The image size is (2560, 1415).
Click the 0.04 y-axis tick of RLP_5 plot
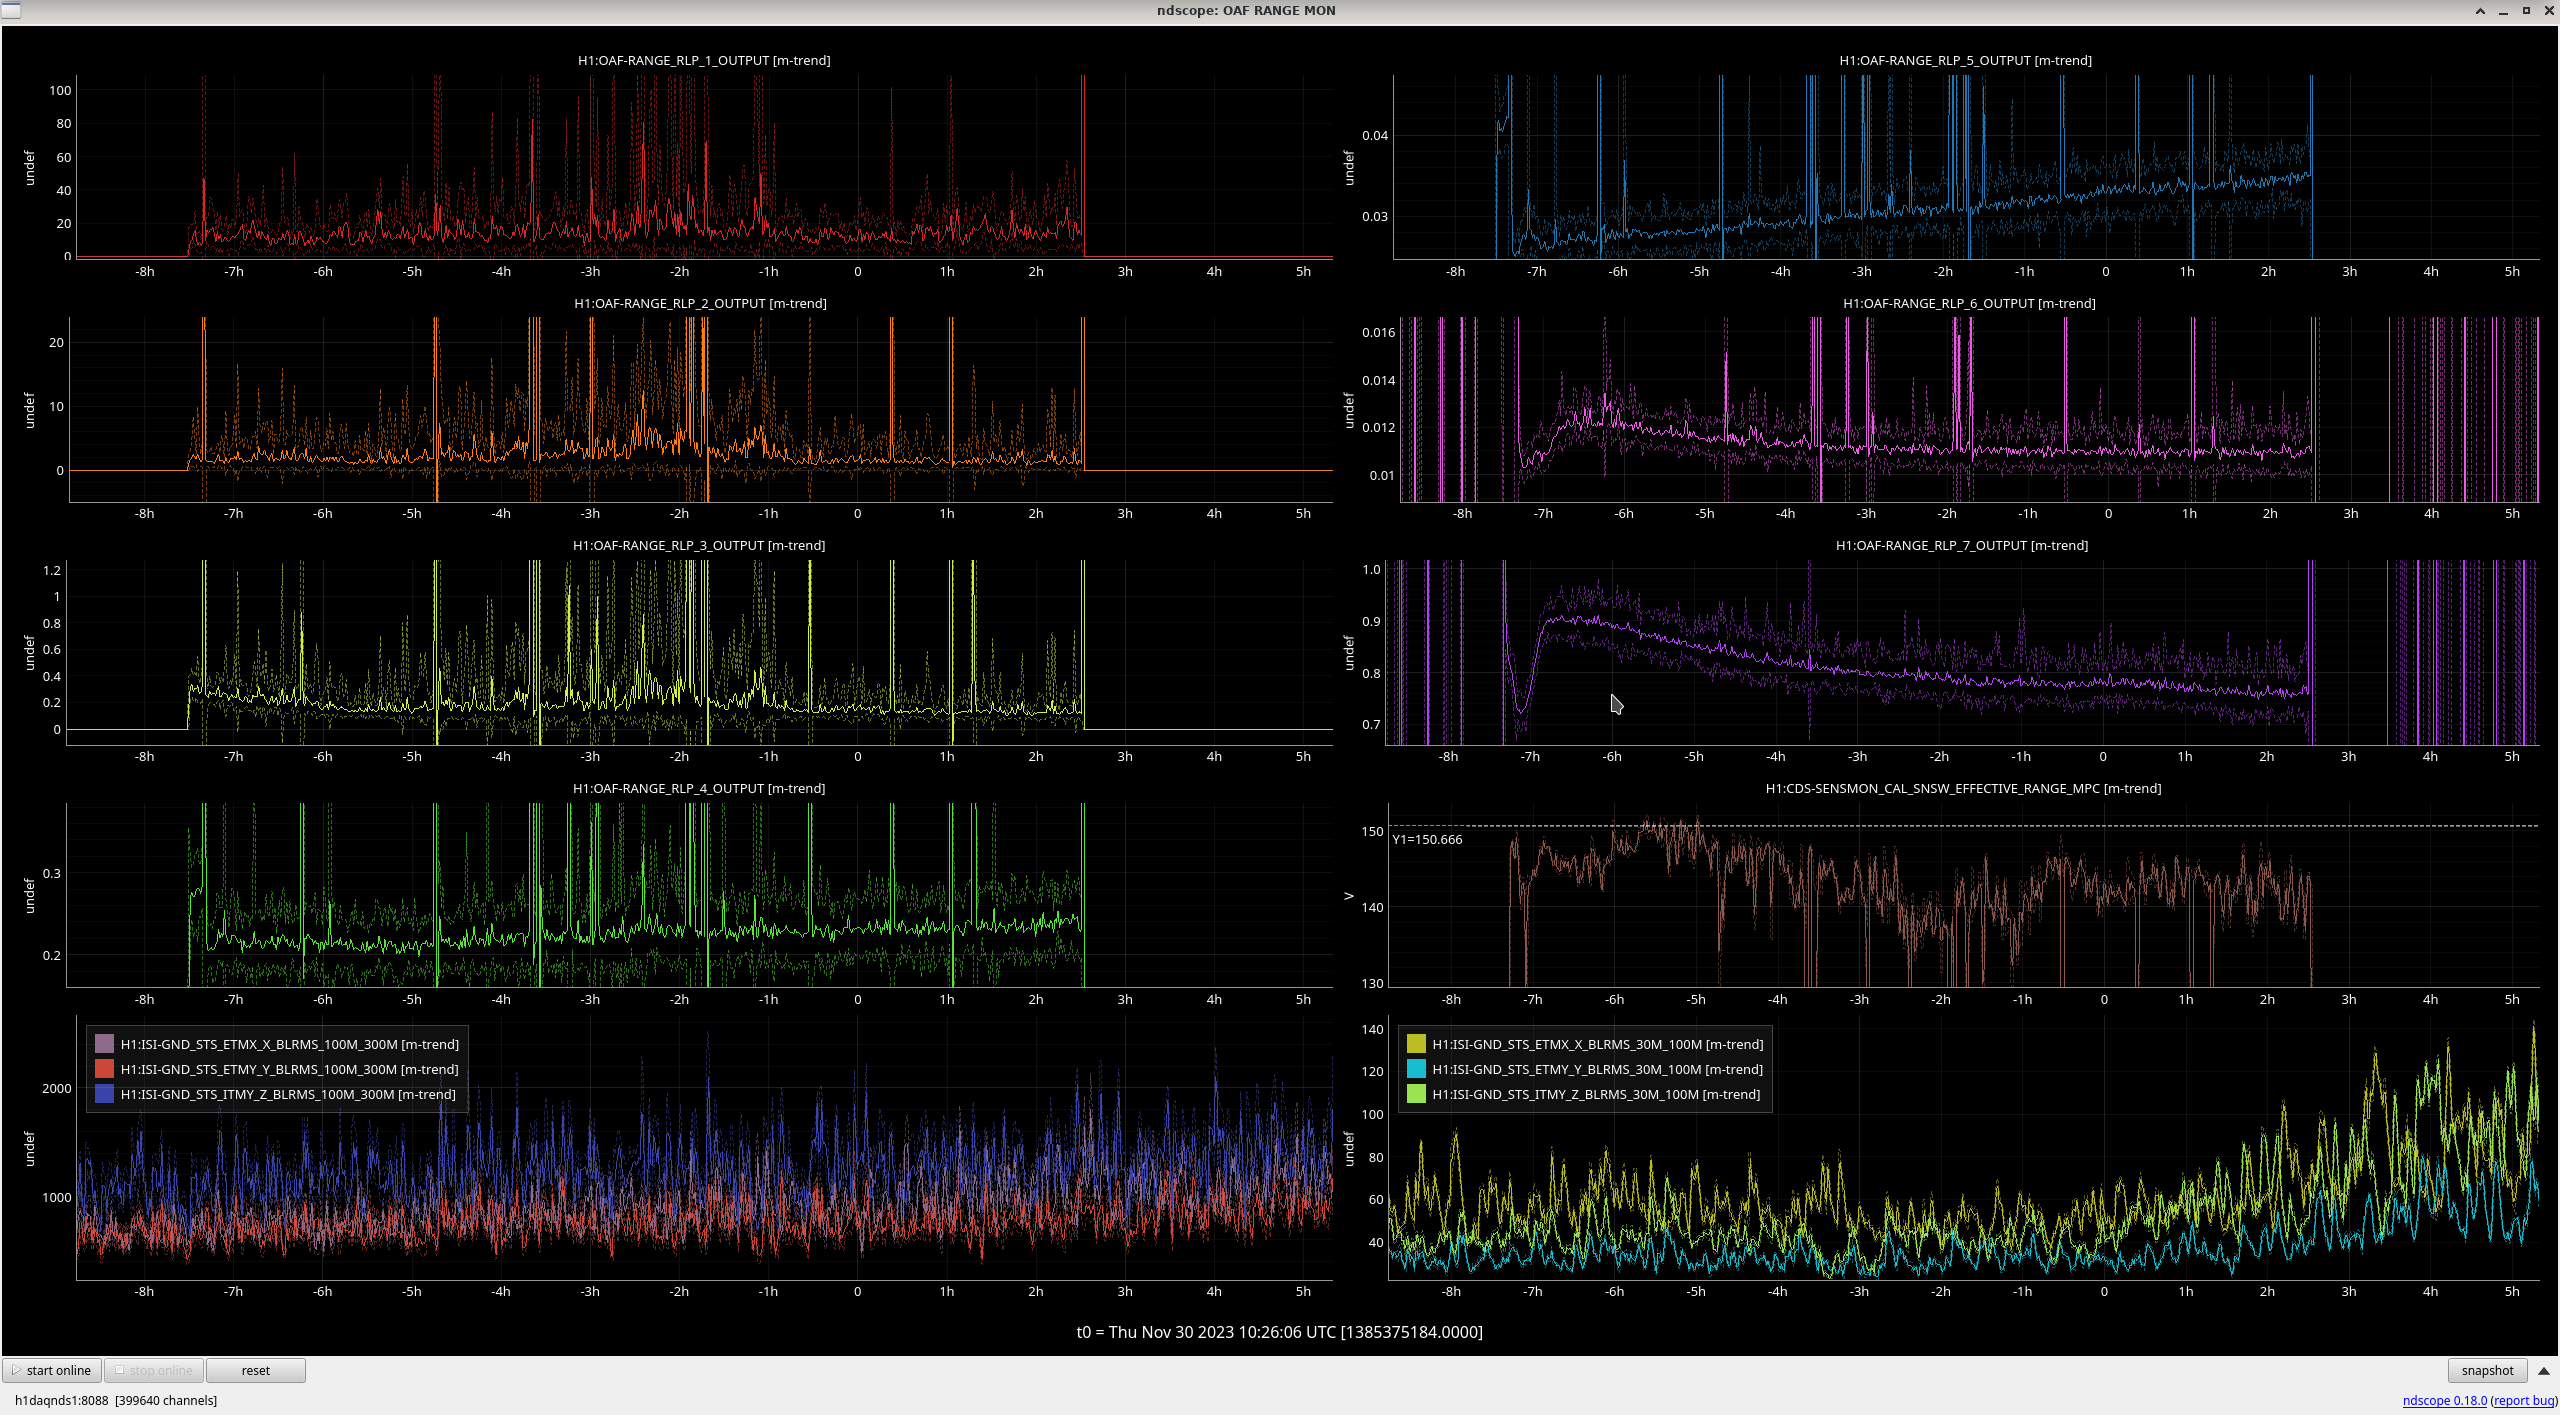click(1375, 135)
